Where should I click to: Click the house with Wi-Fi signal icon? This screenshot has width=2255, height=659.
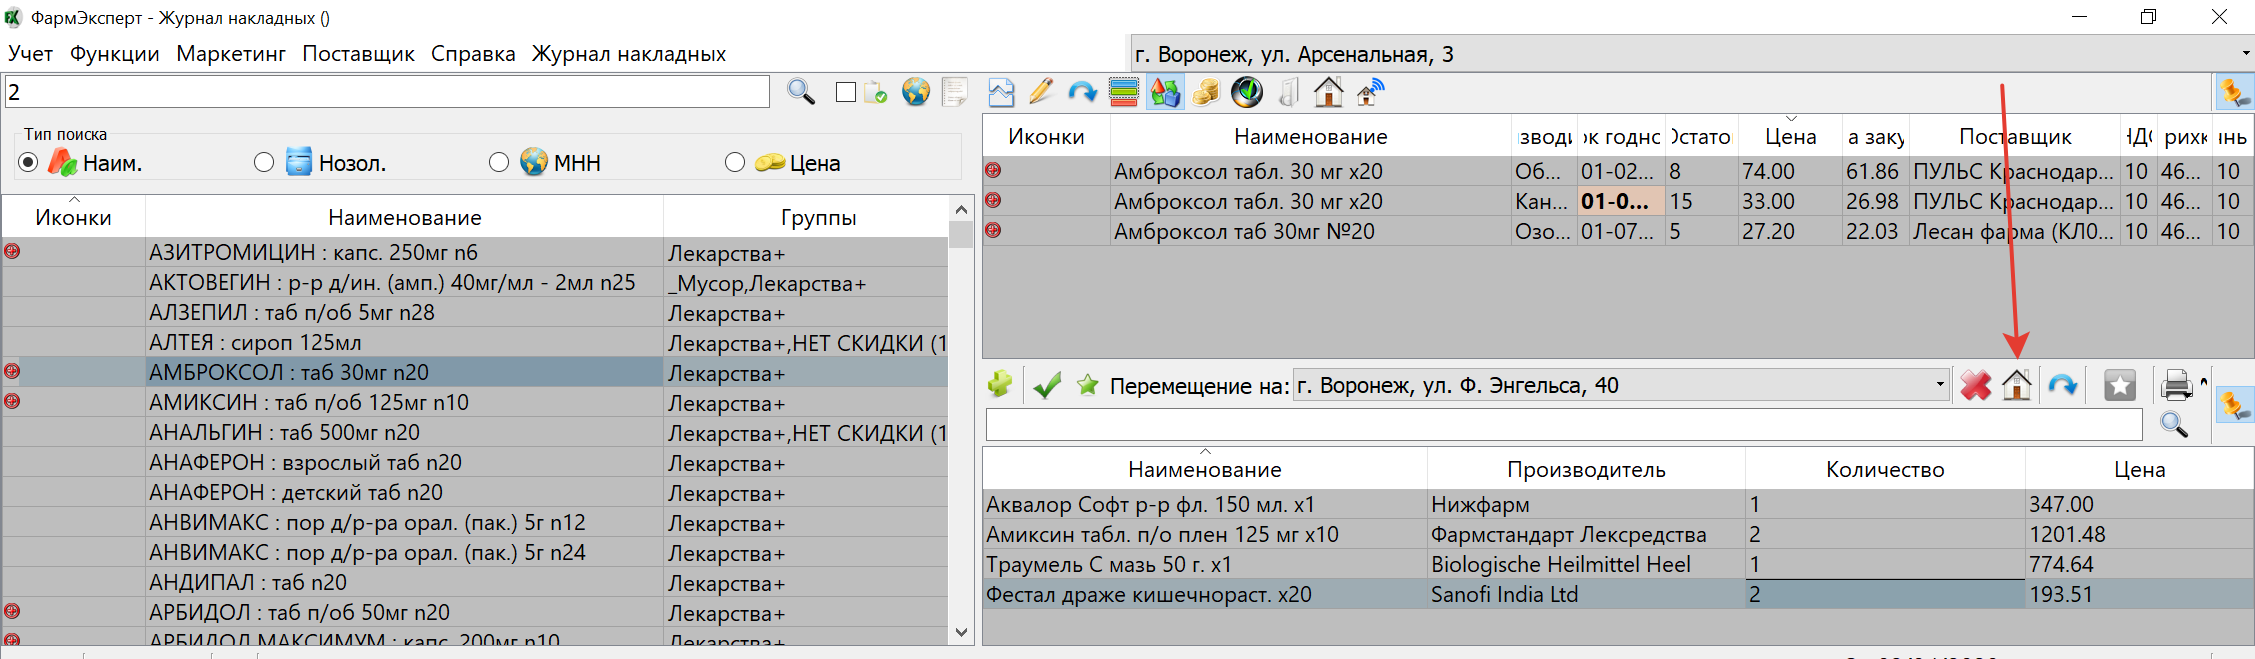click(1370, 93)
